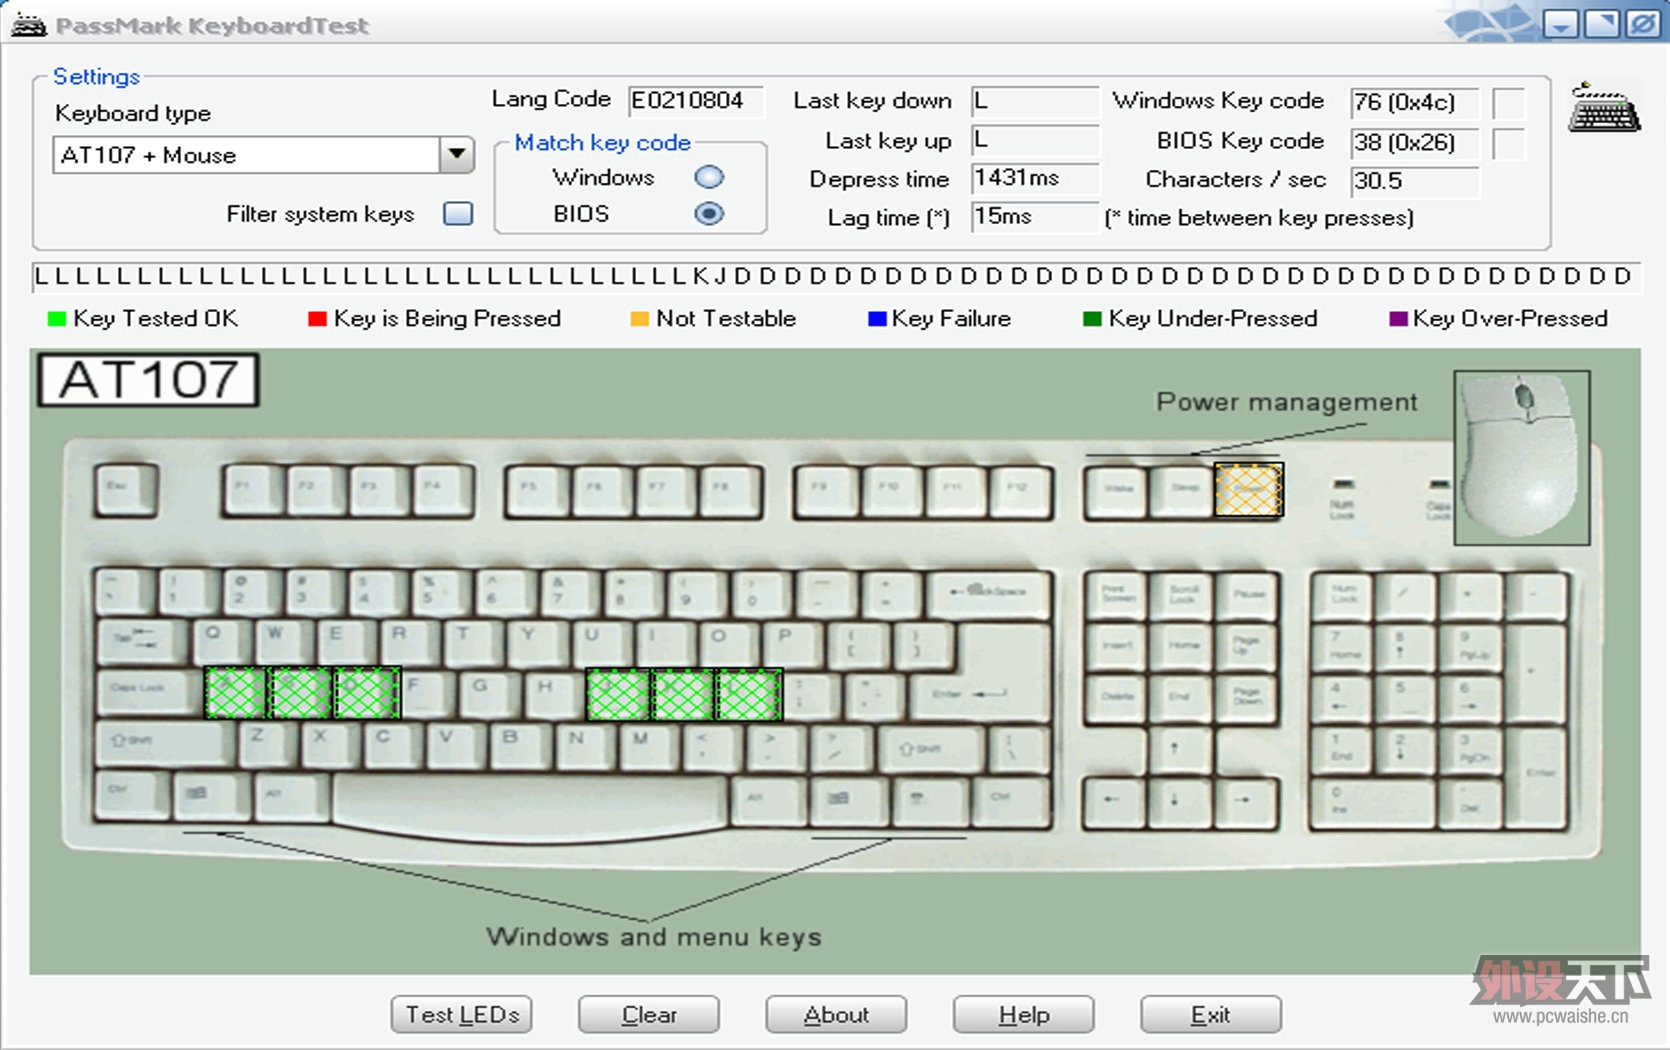Click the left Alt key

coord(290,797)
